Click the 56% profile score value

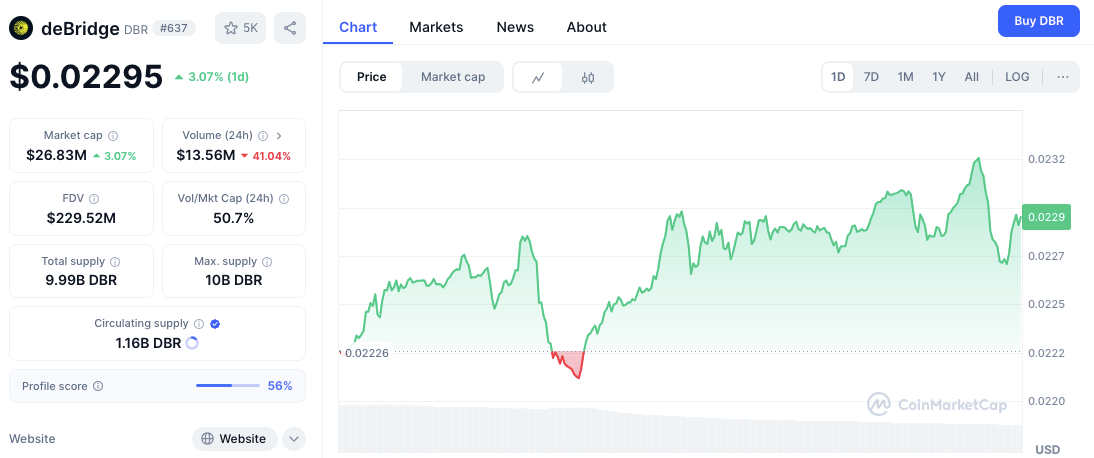pyautogui.click(x=280, y=386)
